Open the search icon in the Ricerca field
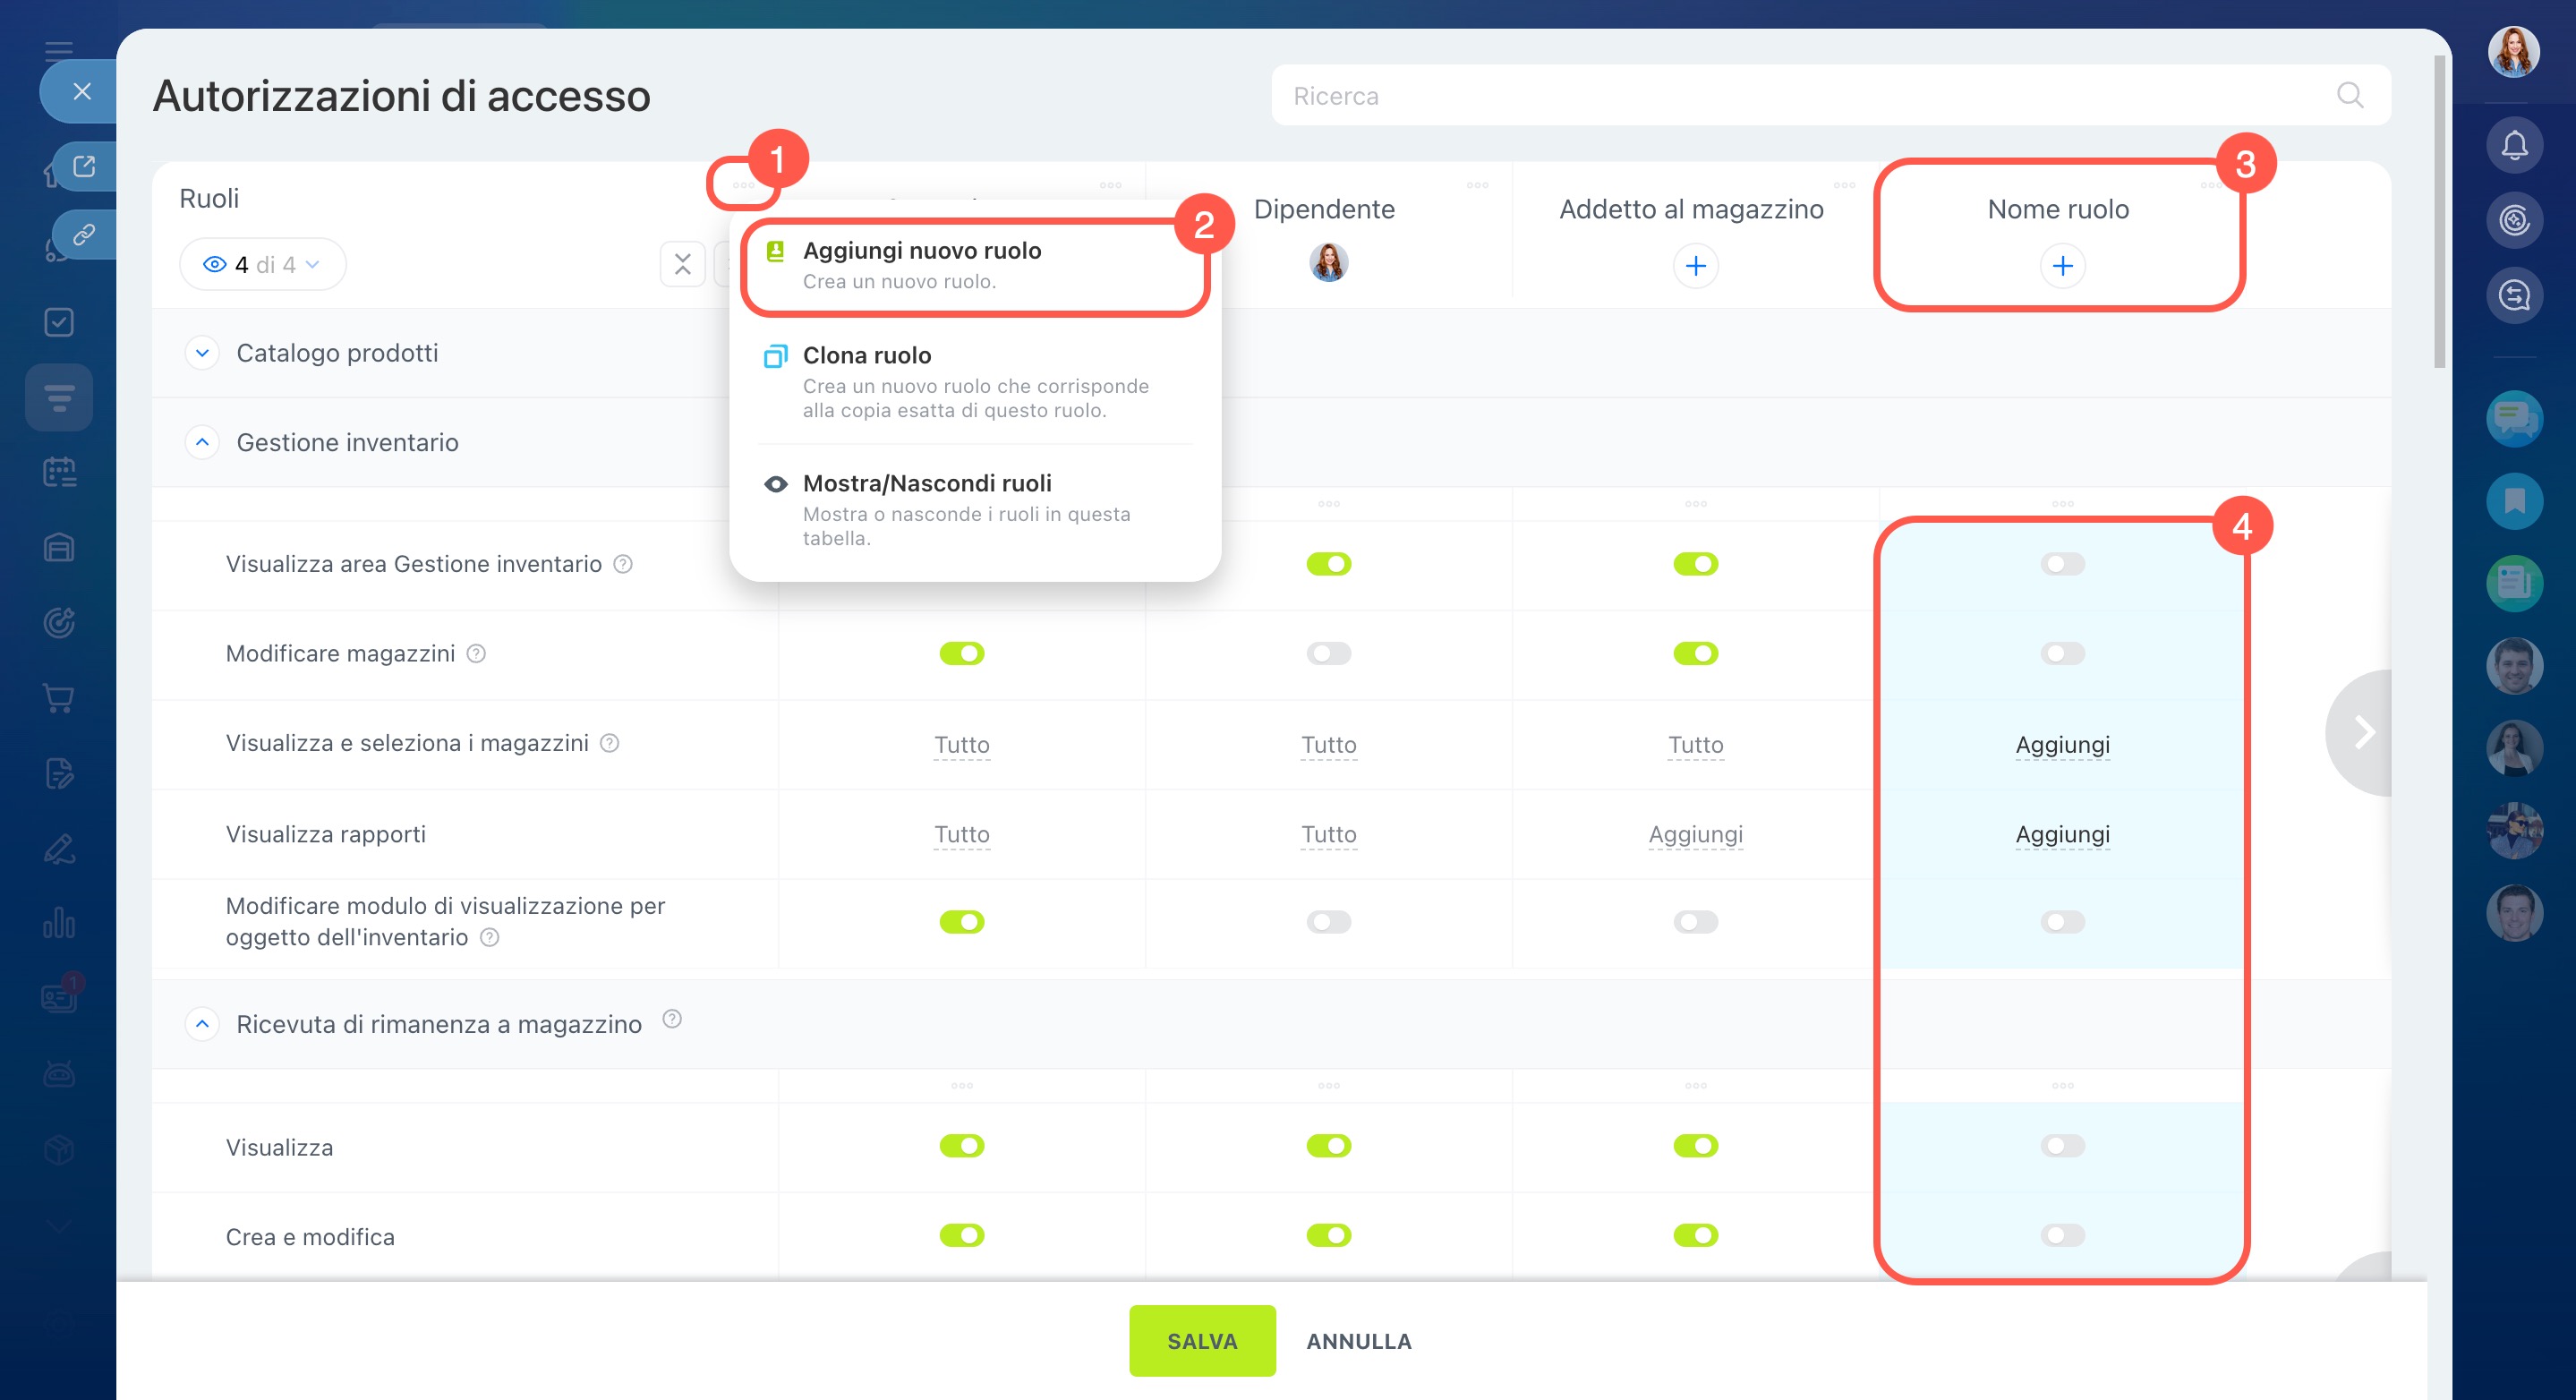The width and height of the screenshot is (2576, 1400). pos(2349,96)
